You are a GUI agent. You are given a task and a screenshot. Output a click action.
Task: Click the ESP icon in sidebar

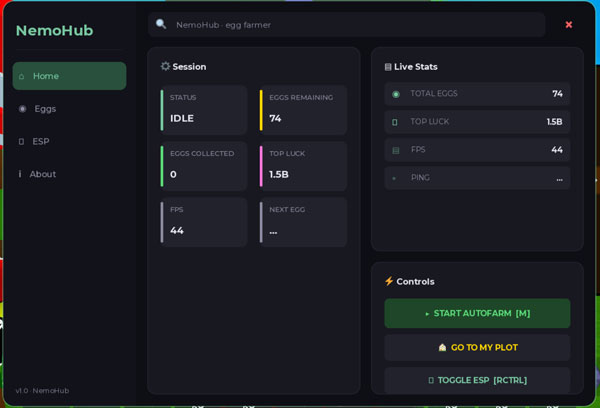(x=21, y=142)
